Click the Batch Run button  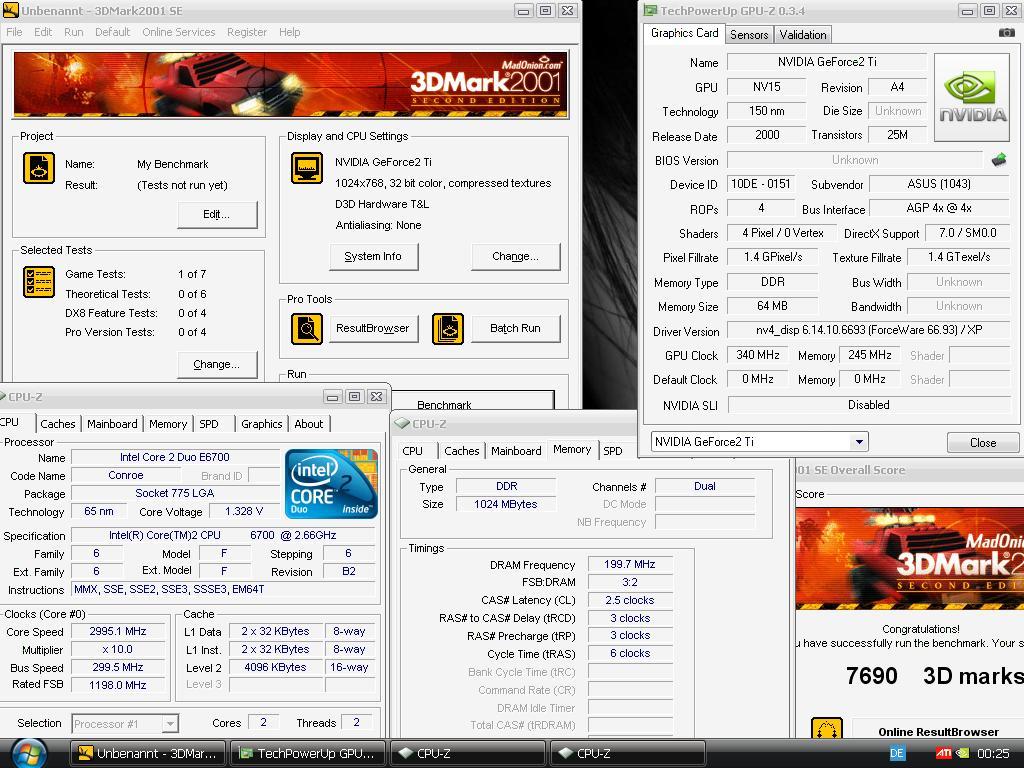(515, 328)
